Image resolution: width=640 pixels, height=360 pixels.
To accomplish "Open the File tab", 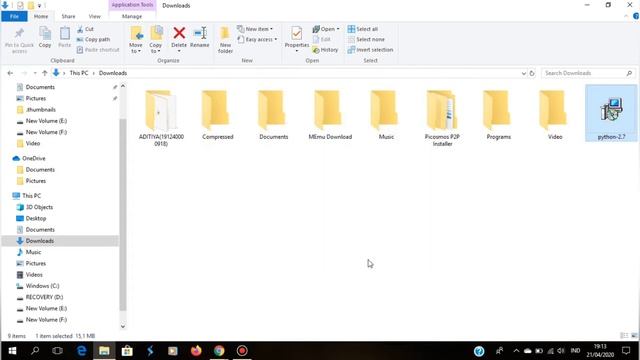I will [x=14, y=16].
